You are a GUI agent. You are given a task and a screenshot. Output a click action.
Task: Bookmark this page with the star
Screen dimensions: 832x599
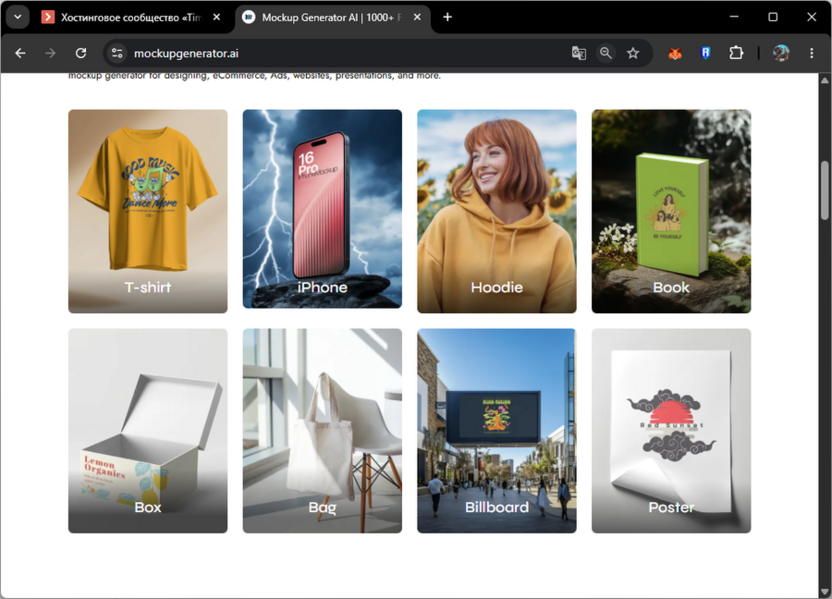pyautogui.click(x=632, y=53)
